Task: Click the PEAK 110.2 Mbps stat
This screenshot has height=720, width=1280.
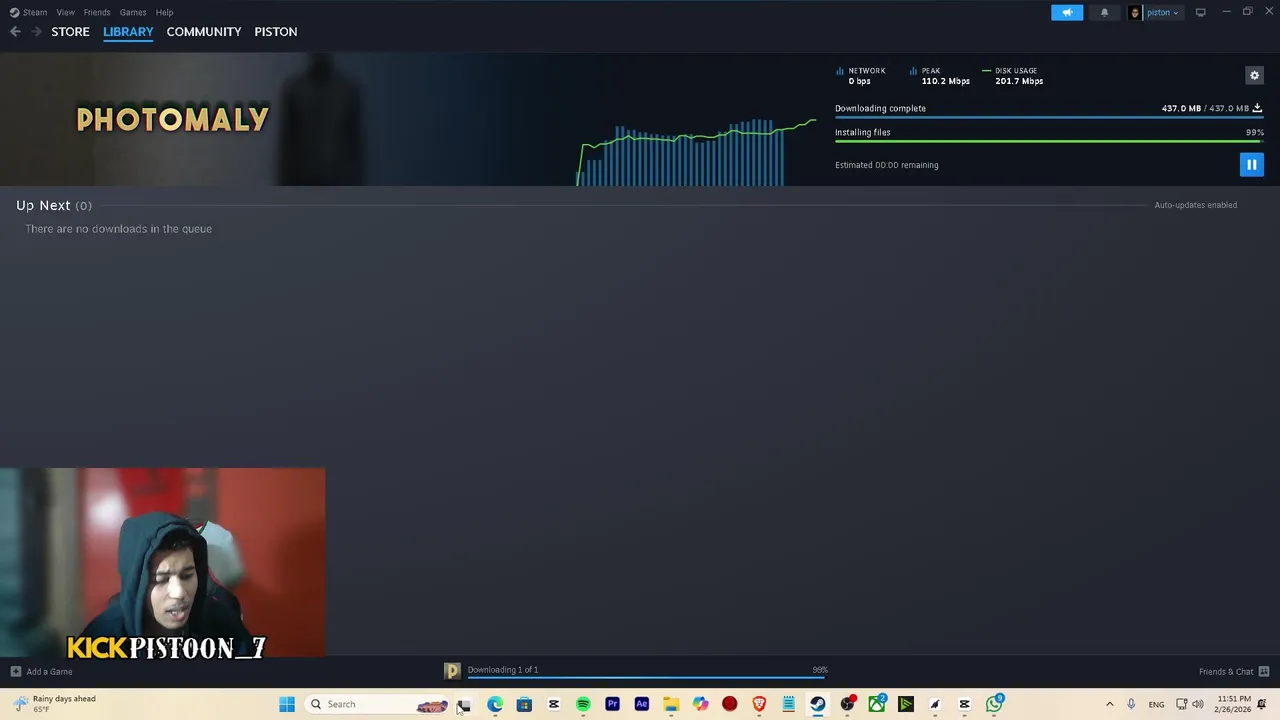Action: click(x=940, y=76)
